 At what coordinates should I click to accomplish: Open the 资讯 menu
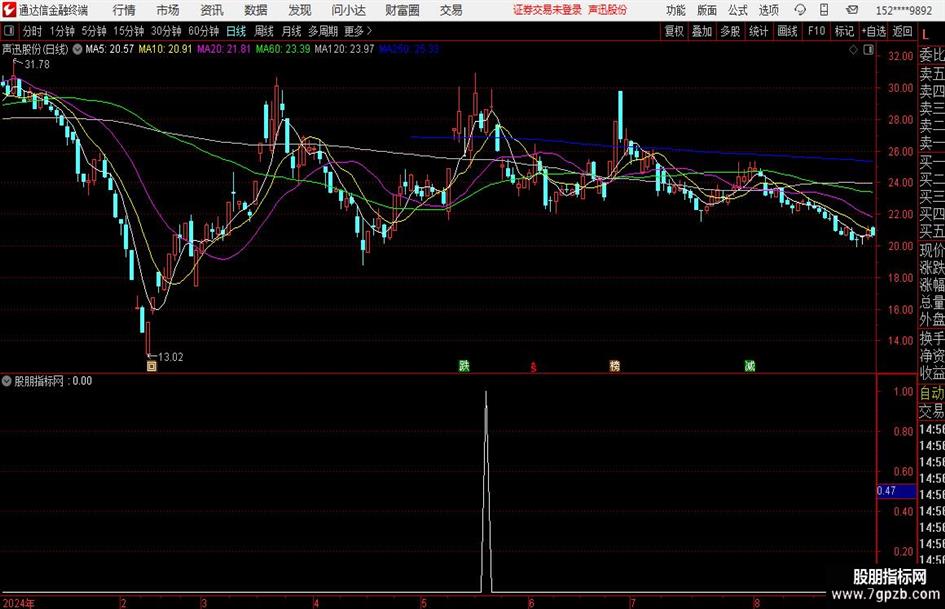tap(212, 10)
